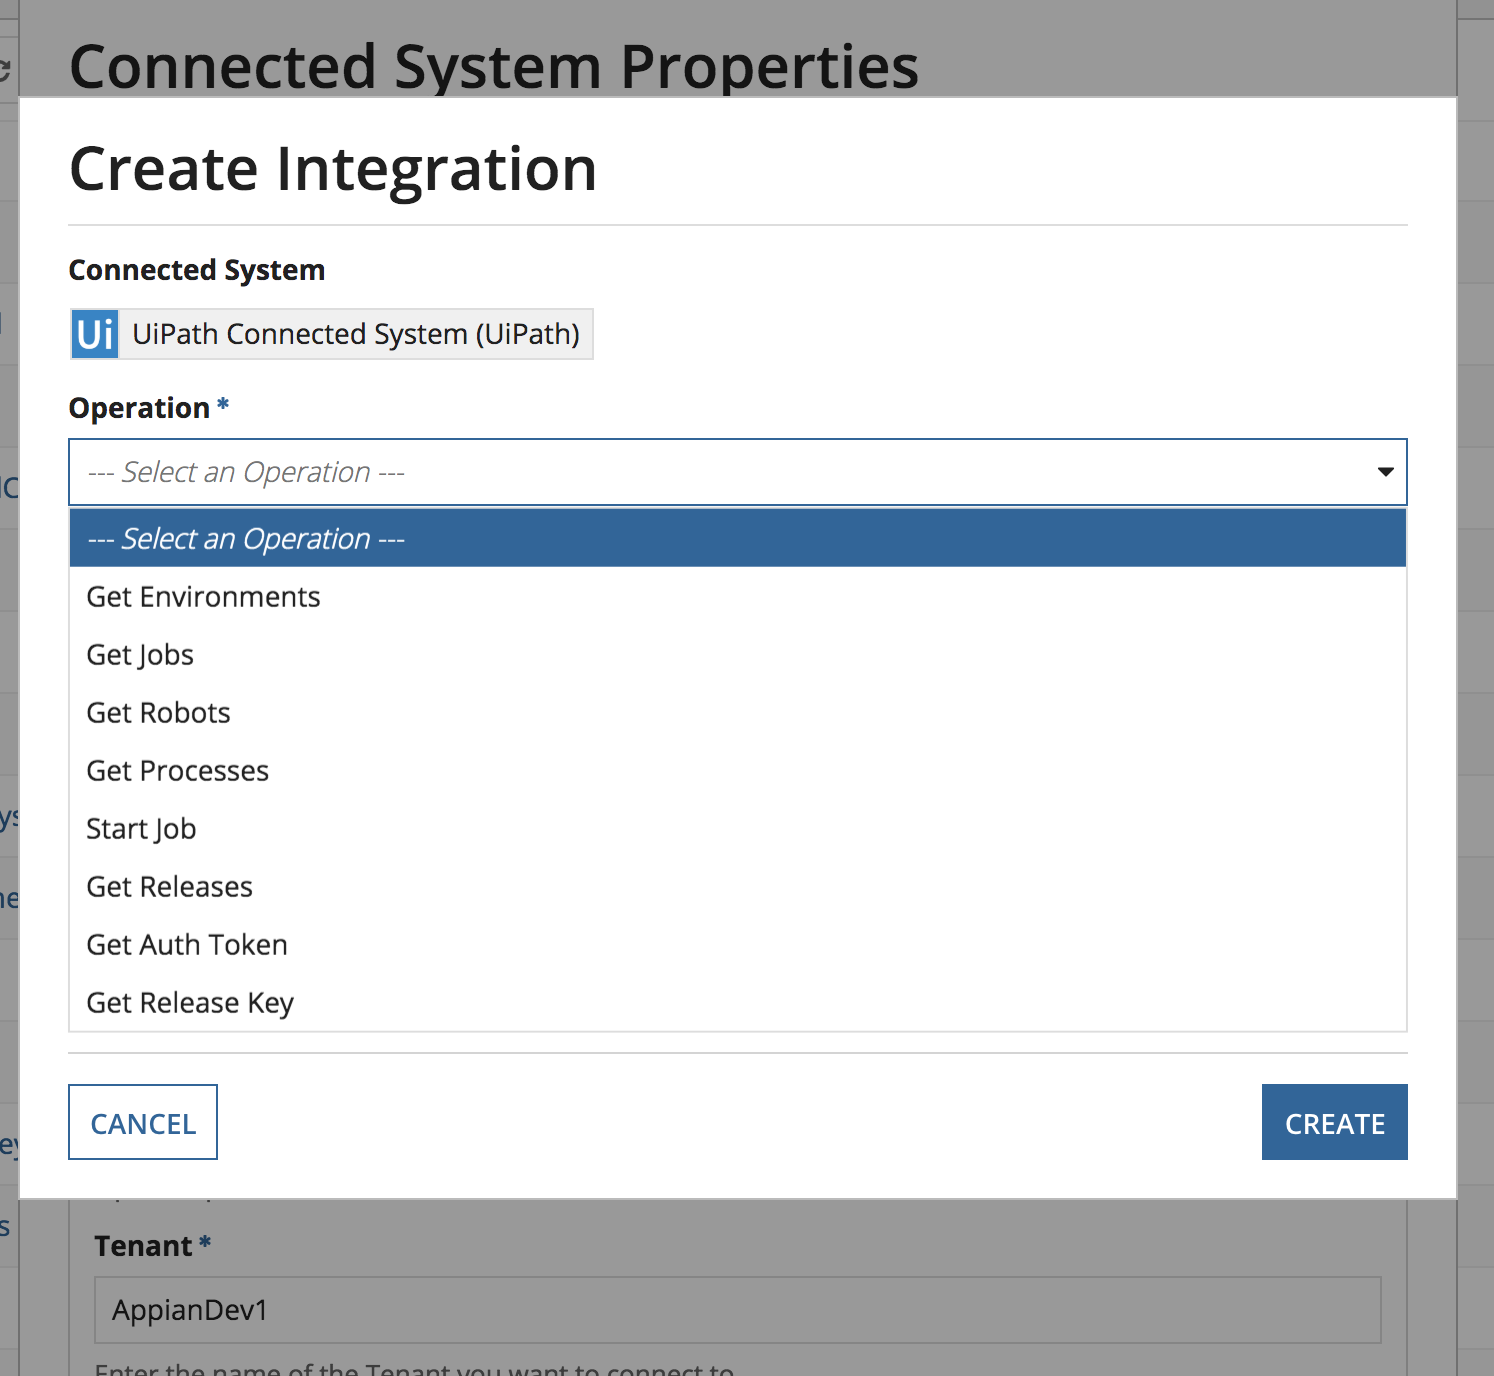
Task: Click the Connected System label
Action: click(197, 270)
